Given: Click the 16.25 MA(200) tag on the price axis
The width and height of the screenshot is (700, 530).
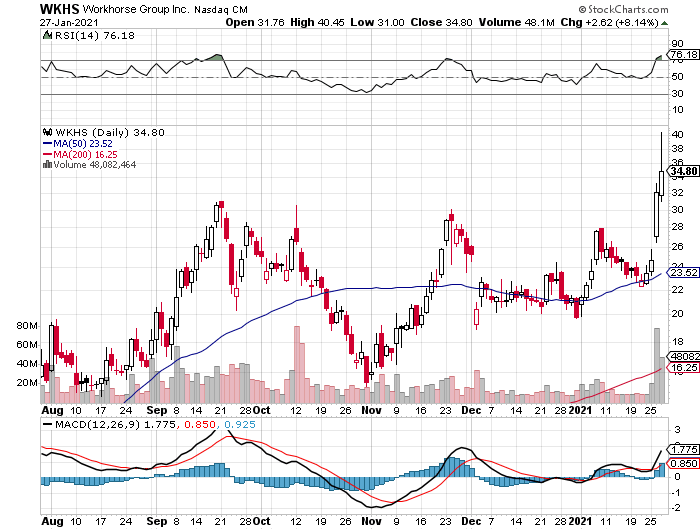Looking at the screenshot, I should point(683,367).
